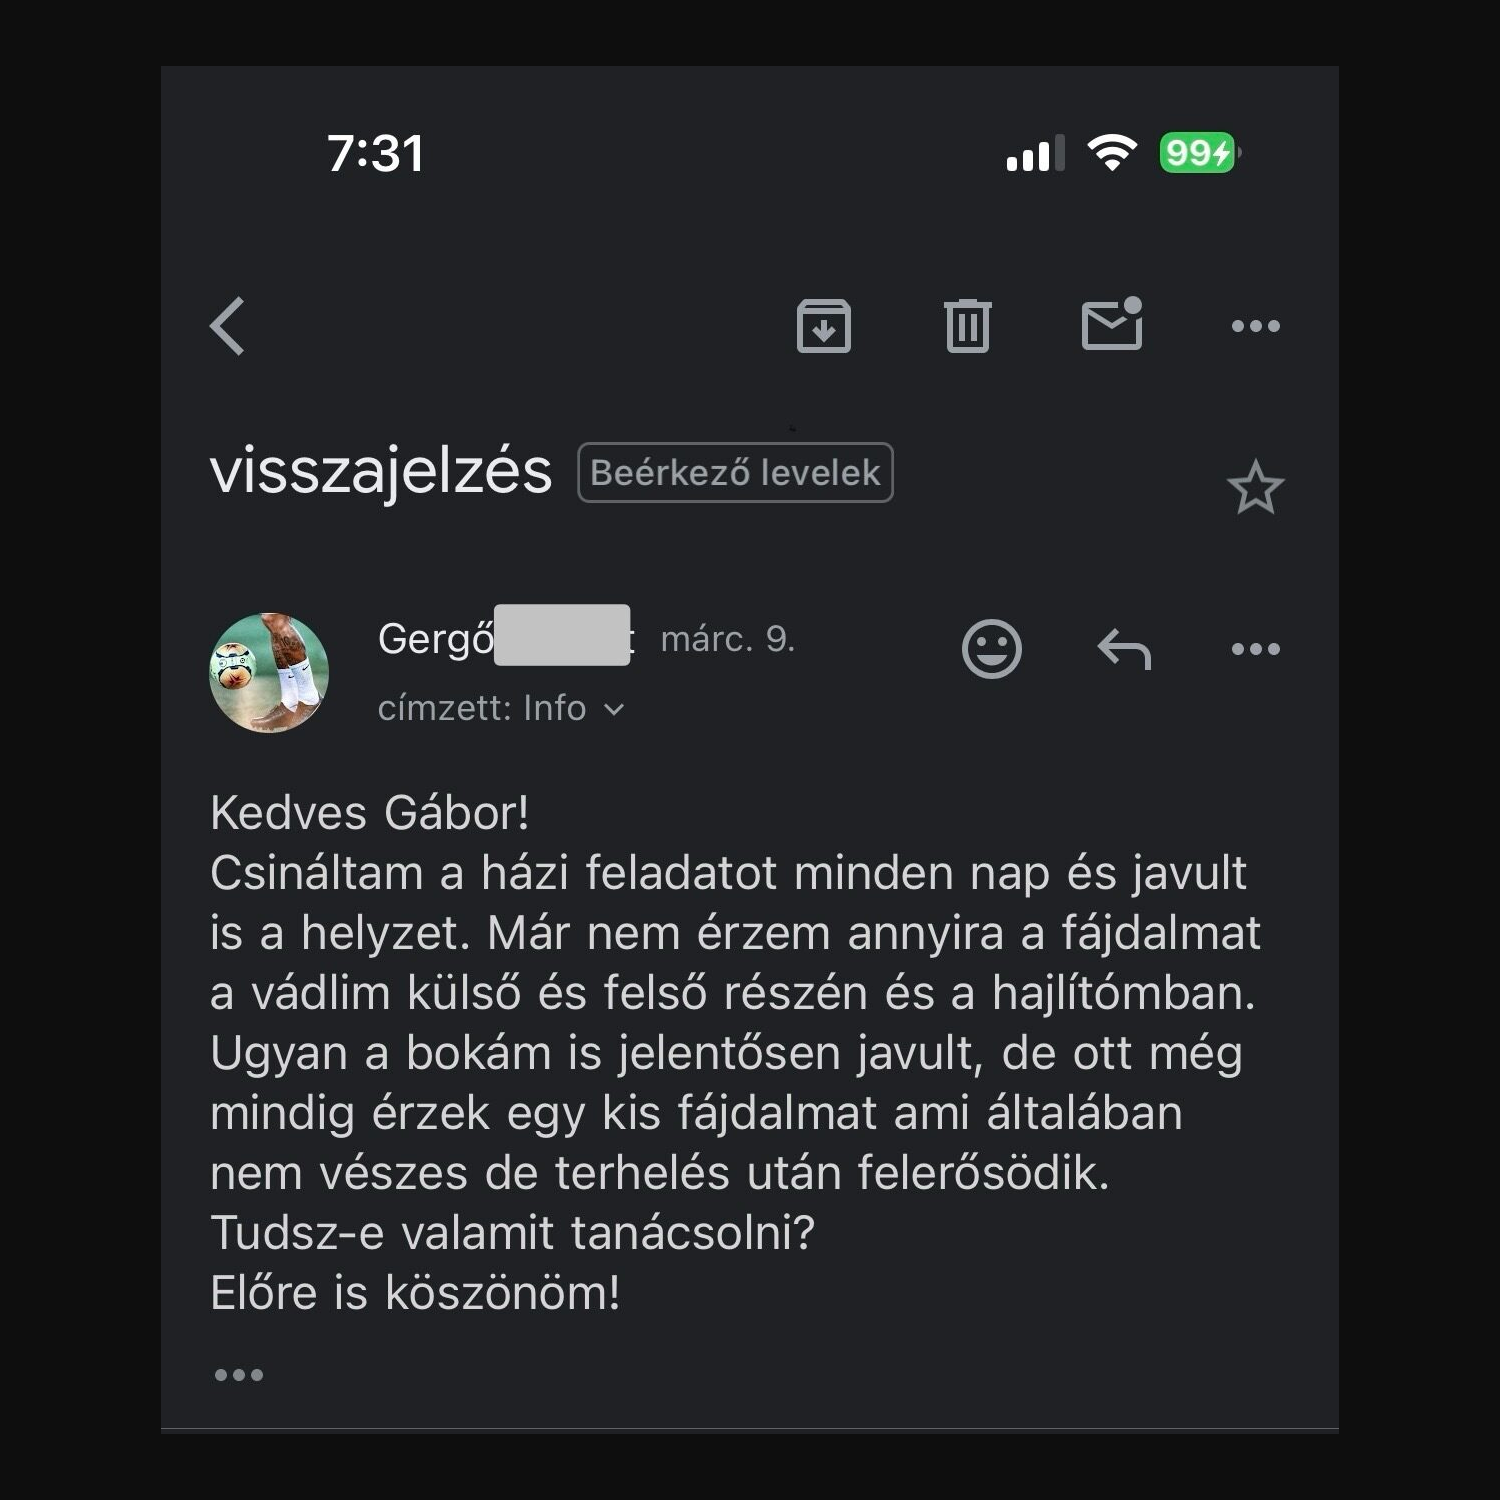Viewport: 1500px width, 1500px height.
Task: Tap the sender name Gergő
Action: 432,639
